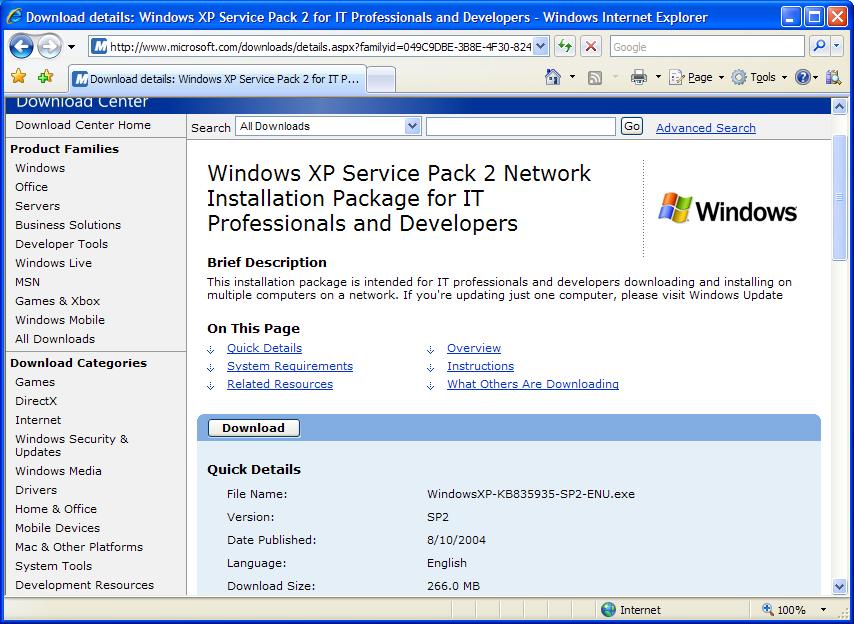Jump to Quick Details section link

pos(264,348)
